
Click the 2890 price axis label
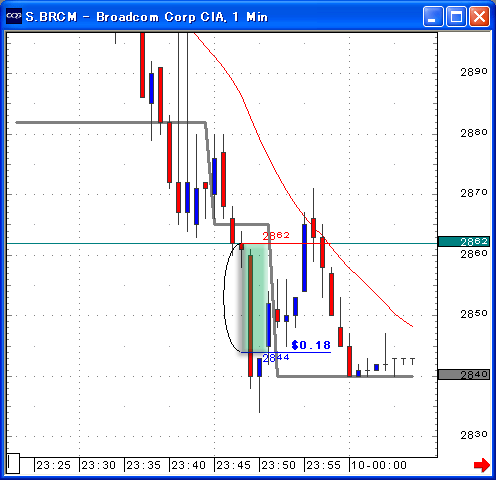tap(474, 72)
